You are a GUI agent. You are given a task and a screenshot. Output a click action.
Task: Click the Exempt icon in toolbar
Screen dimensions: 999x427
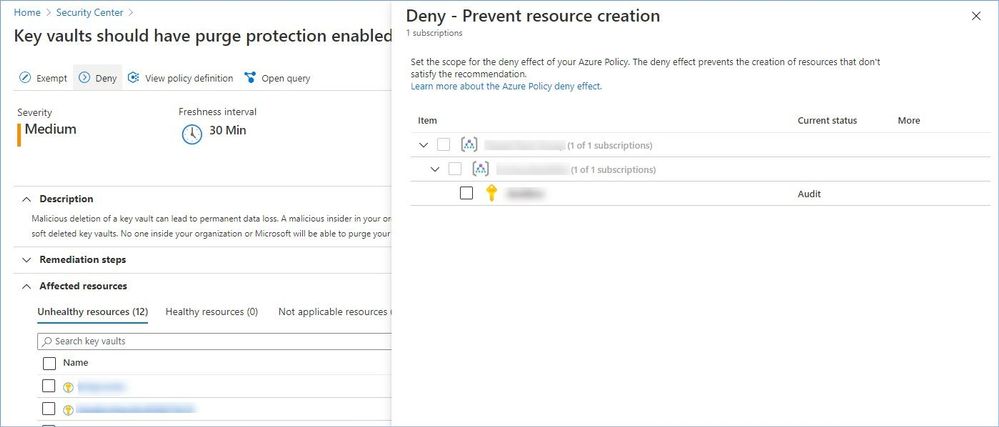tap(25, 78)
